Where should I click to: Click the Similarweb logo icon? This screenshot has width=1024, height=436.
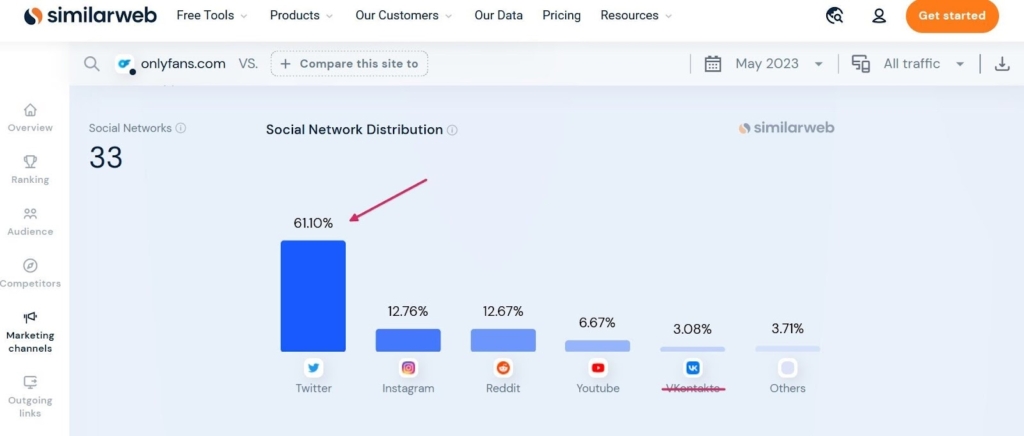33,16
